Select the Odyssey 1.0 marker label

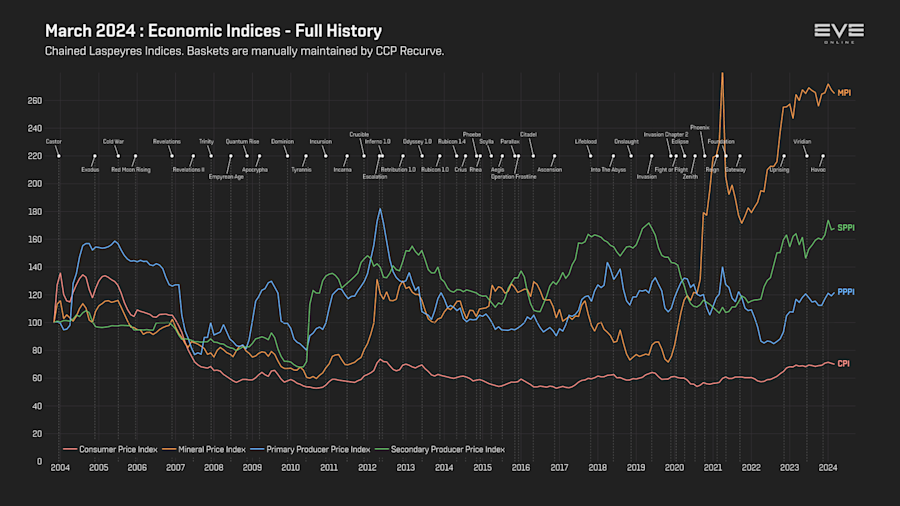(417, 142)
